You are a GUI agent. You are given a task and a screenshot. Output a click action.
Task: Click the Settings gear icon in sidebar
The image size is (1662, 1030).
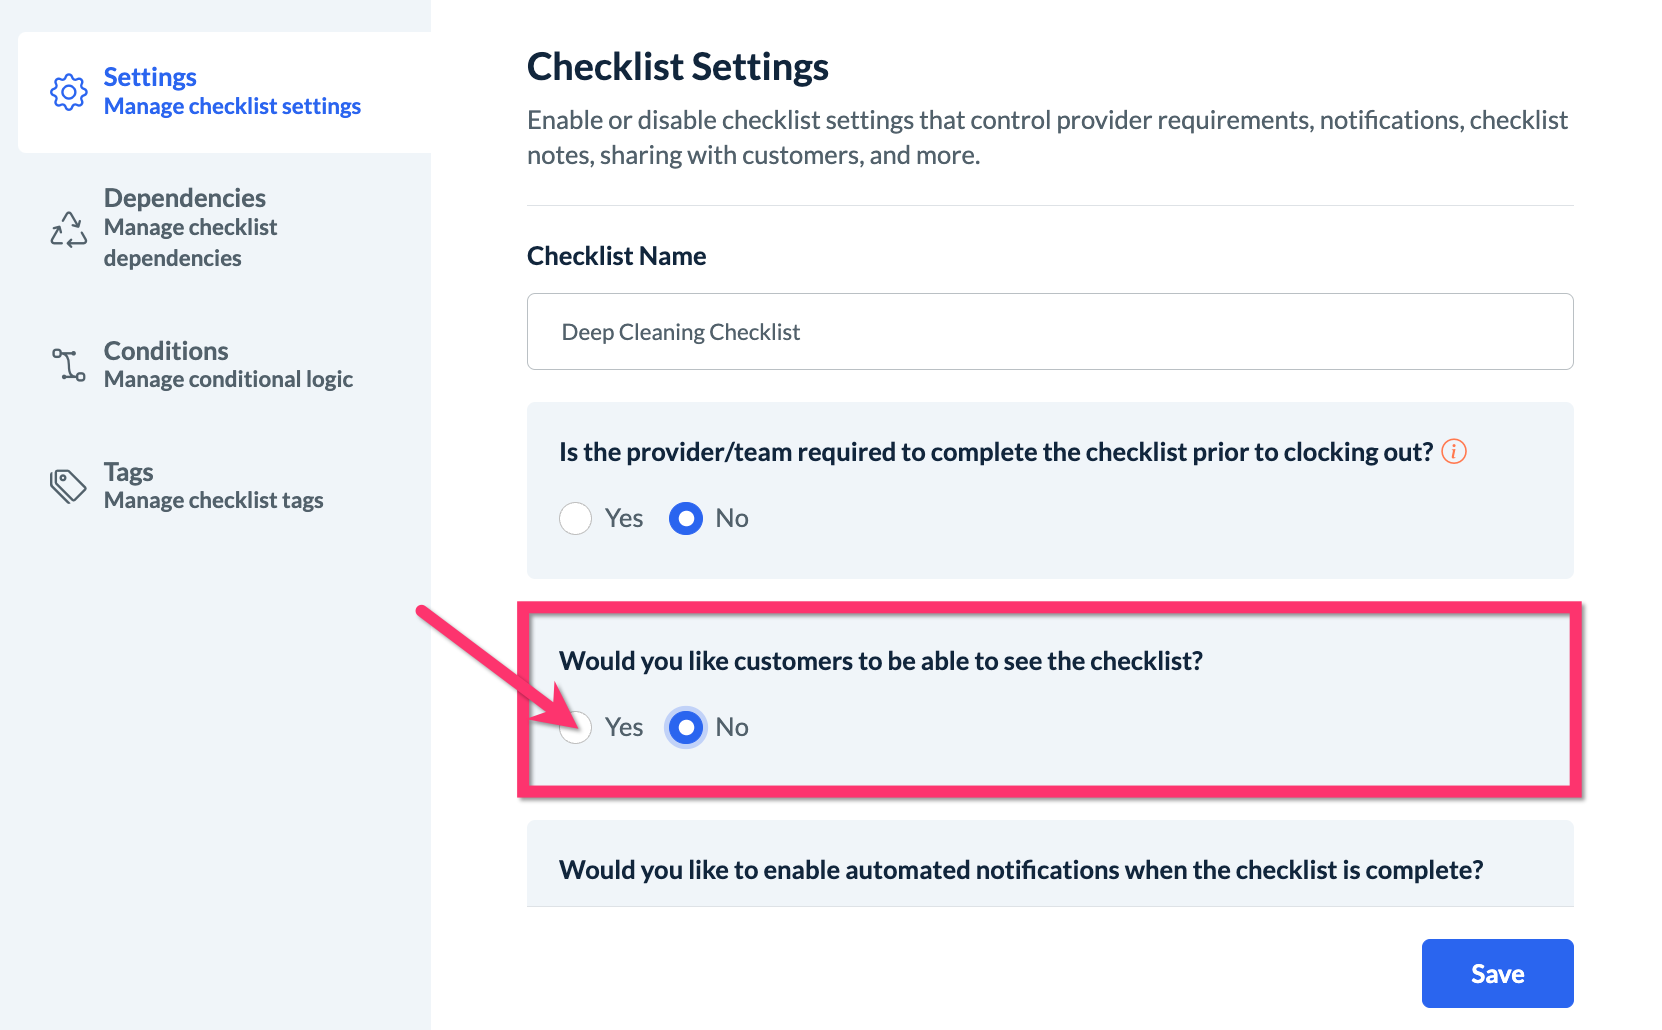(x=68, y=92)
